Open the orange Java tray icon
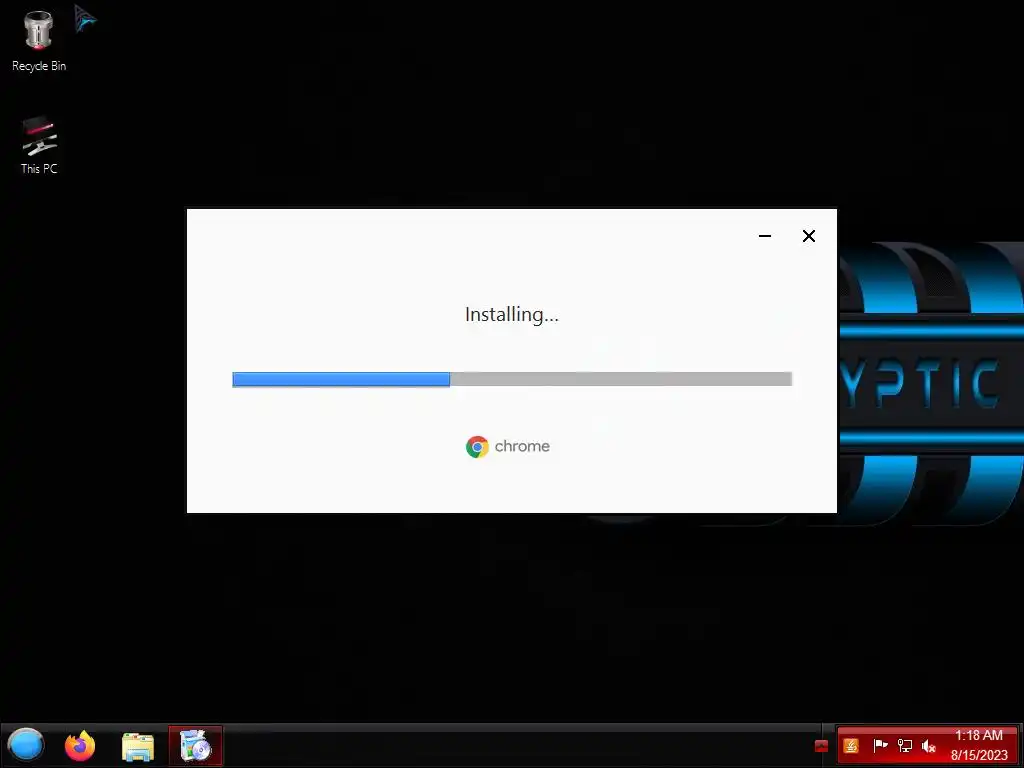 [850, 746]
